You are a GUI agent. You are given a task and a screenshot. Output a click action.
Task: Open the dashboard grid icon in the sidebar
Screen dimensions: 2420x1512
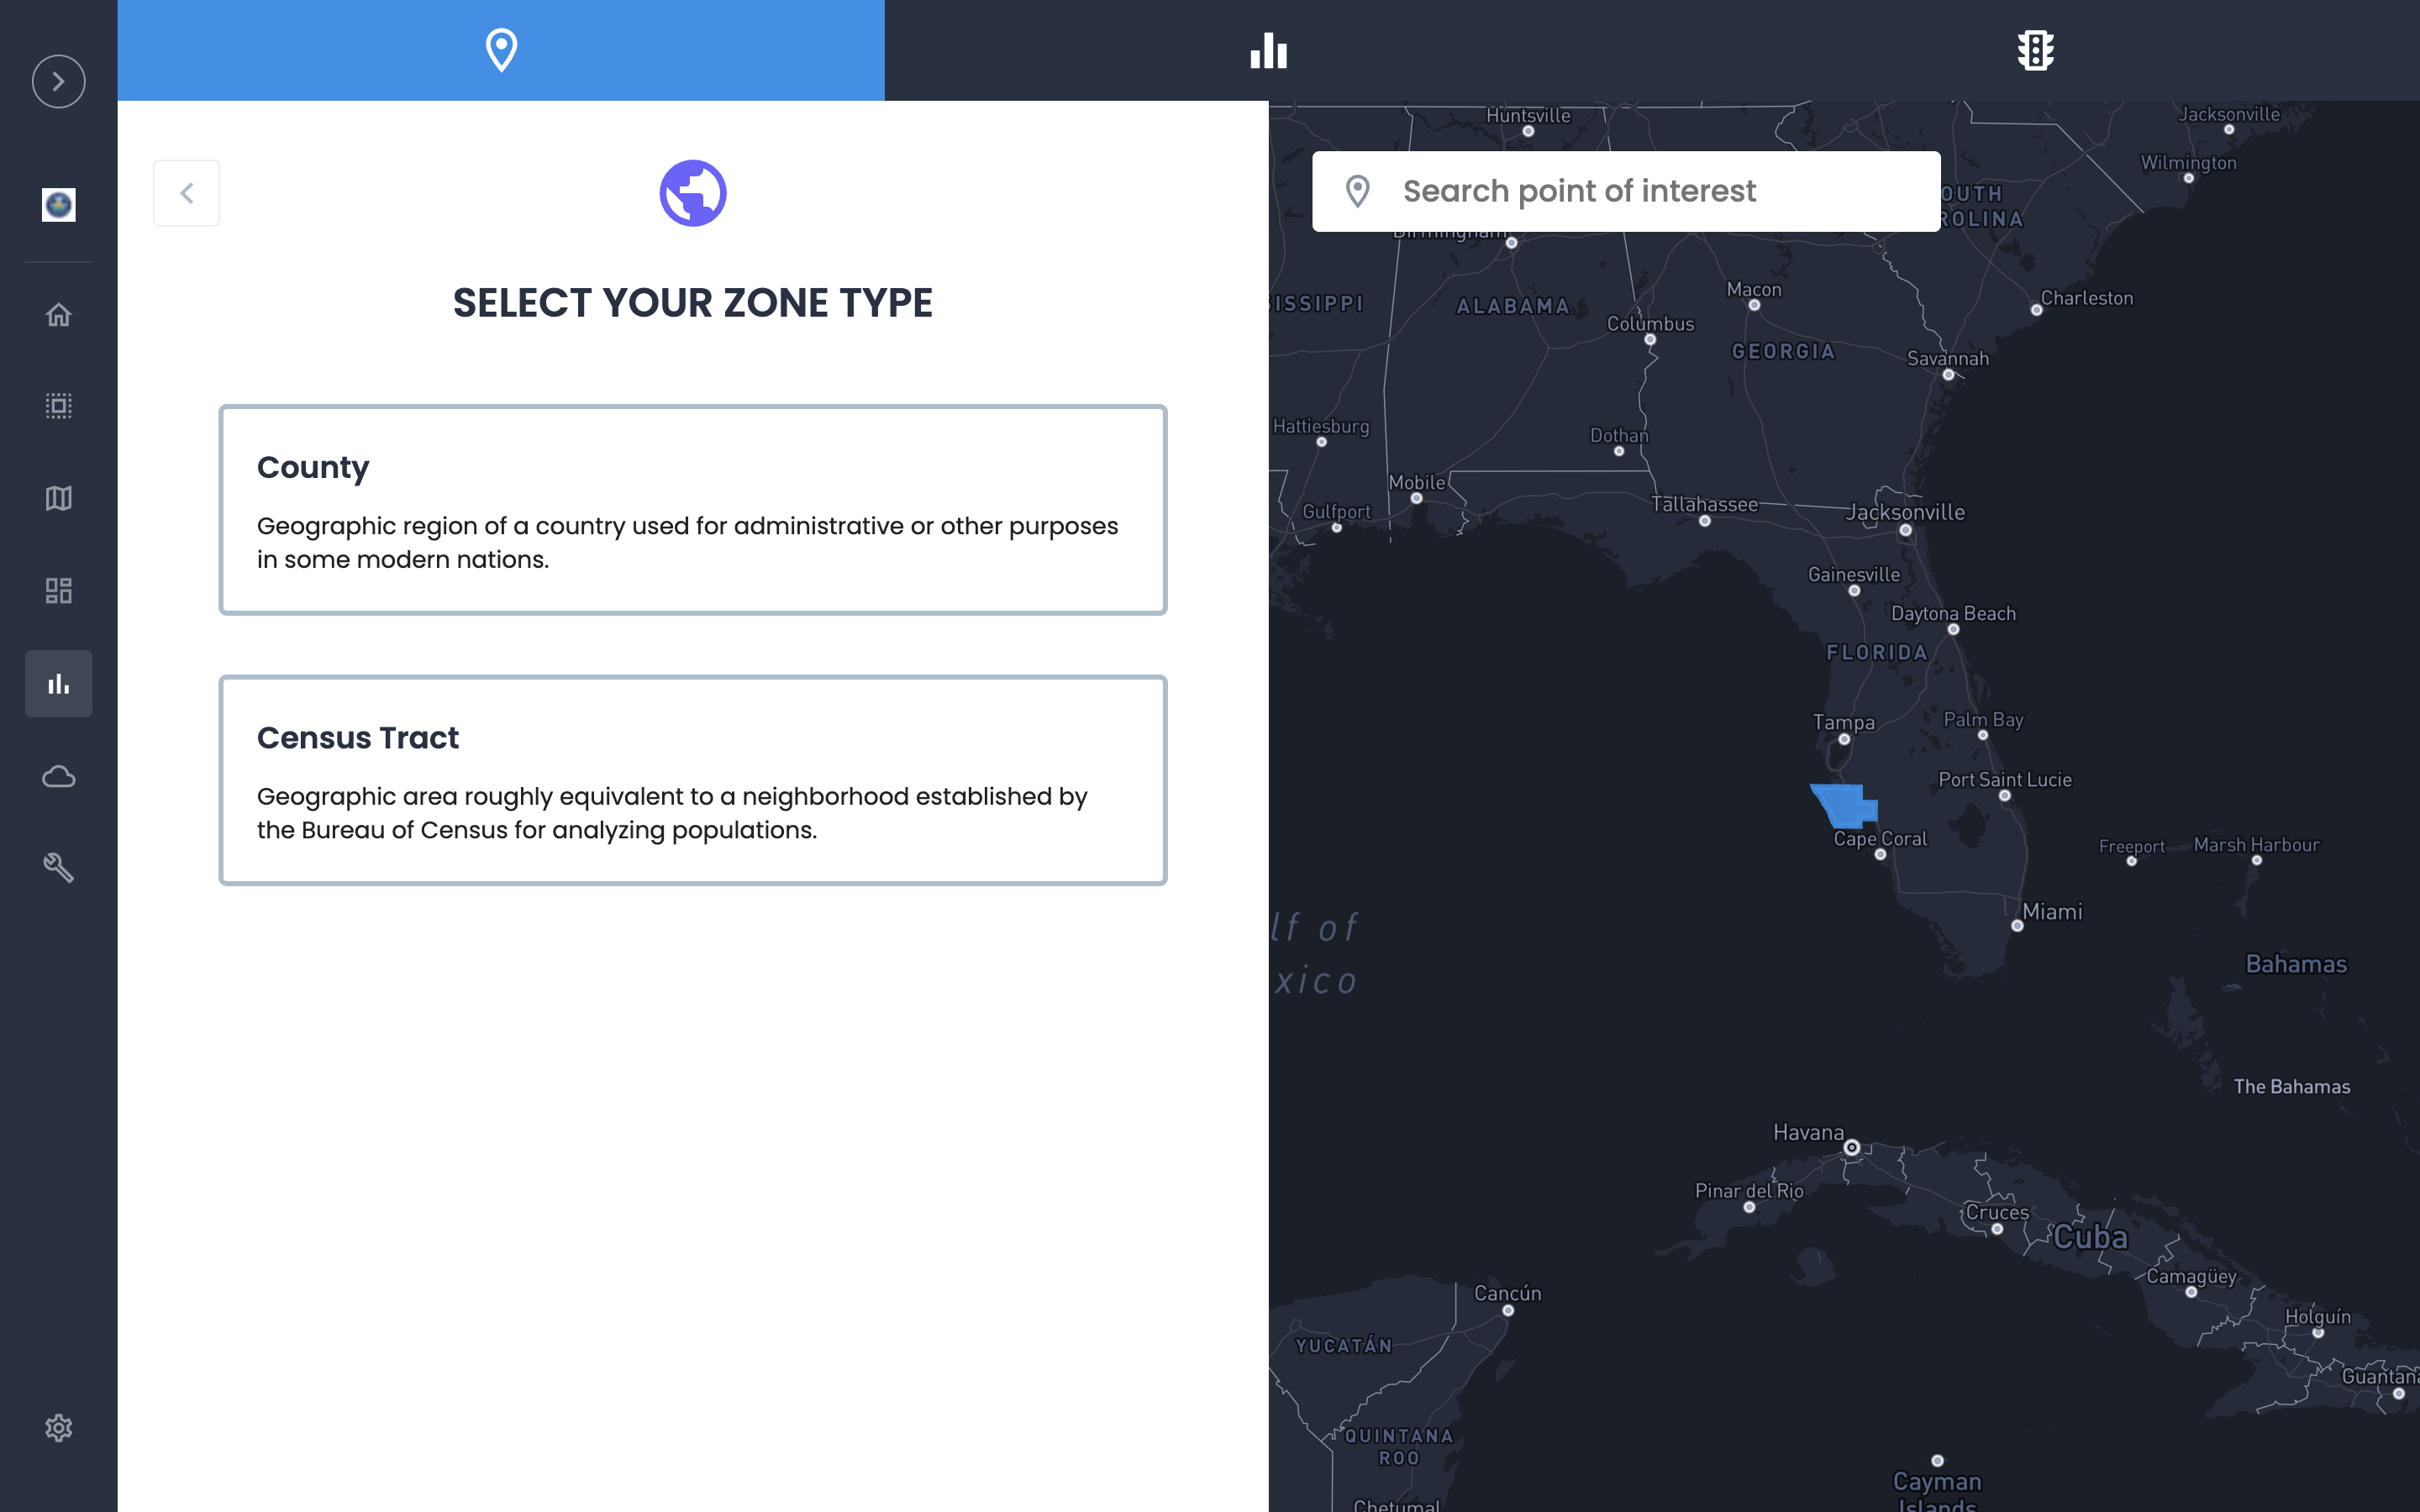(58, 591)
